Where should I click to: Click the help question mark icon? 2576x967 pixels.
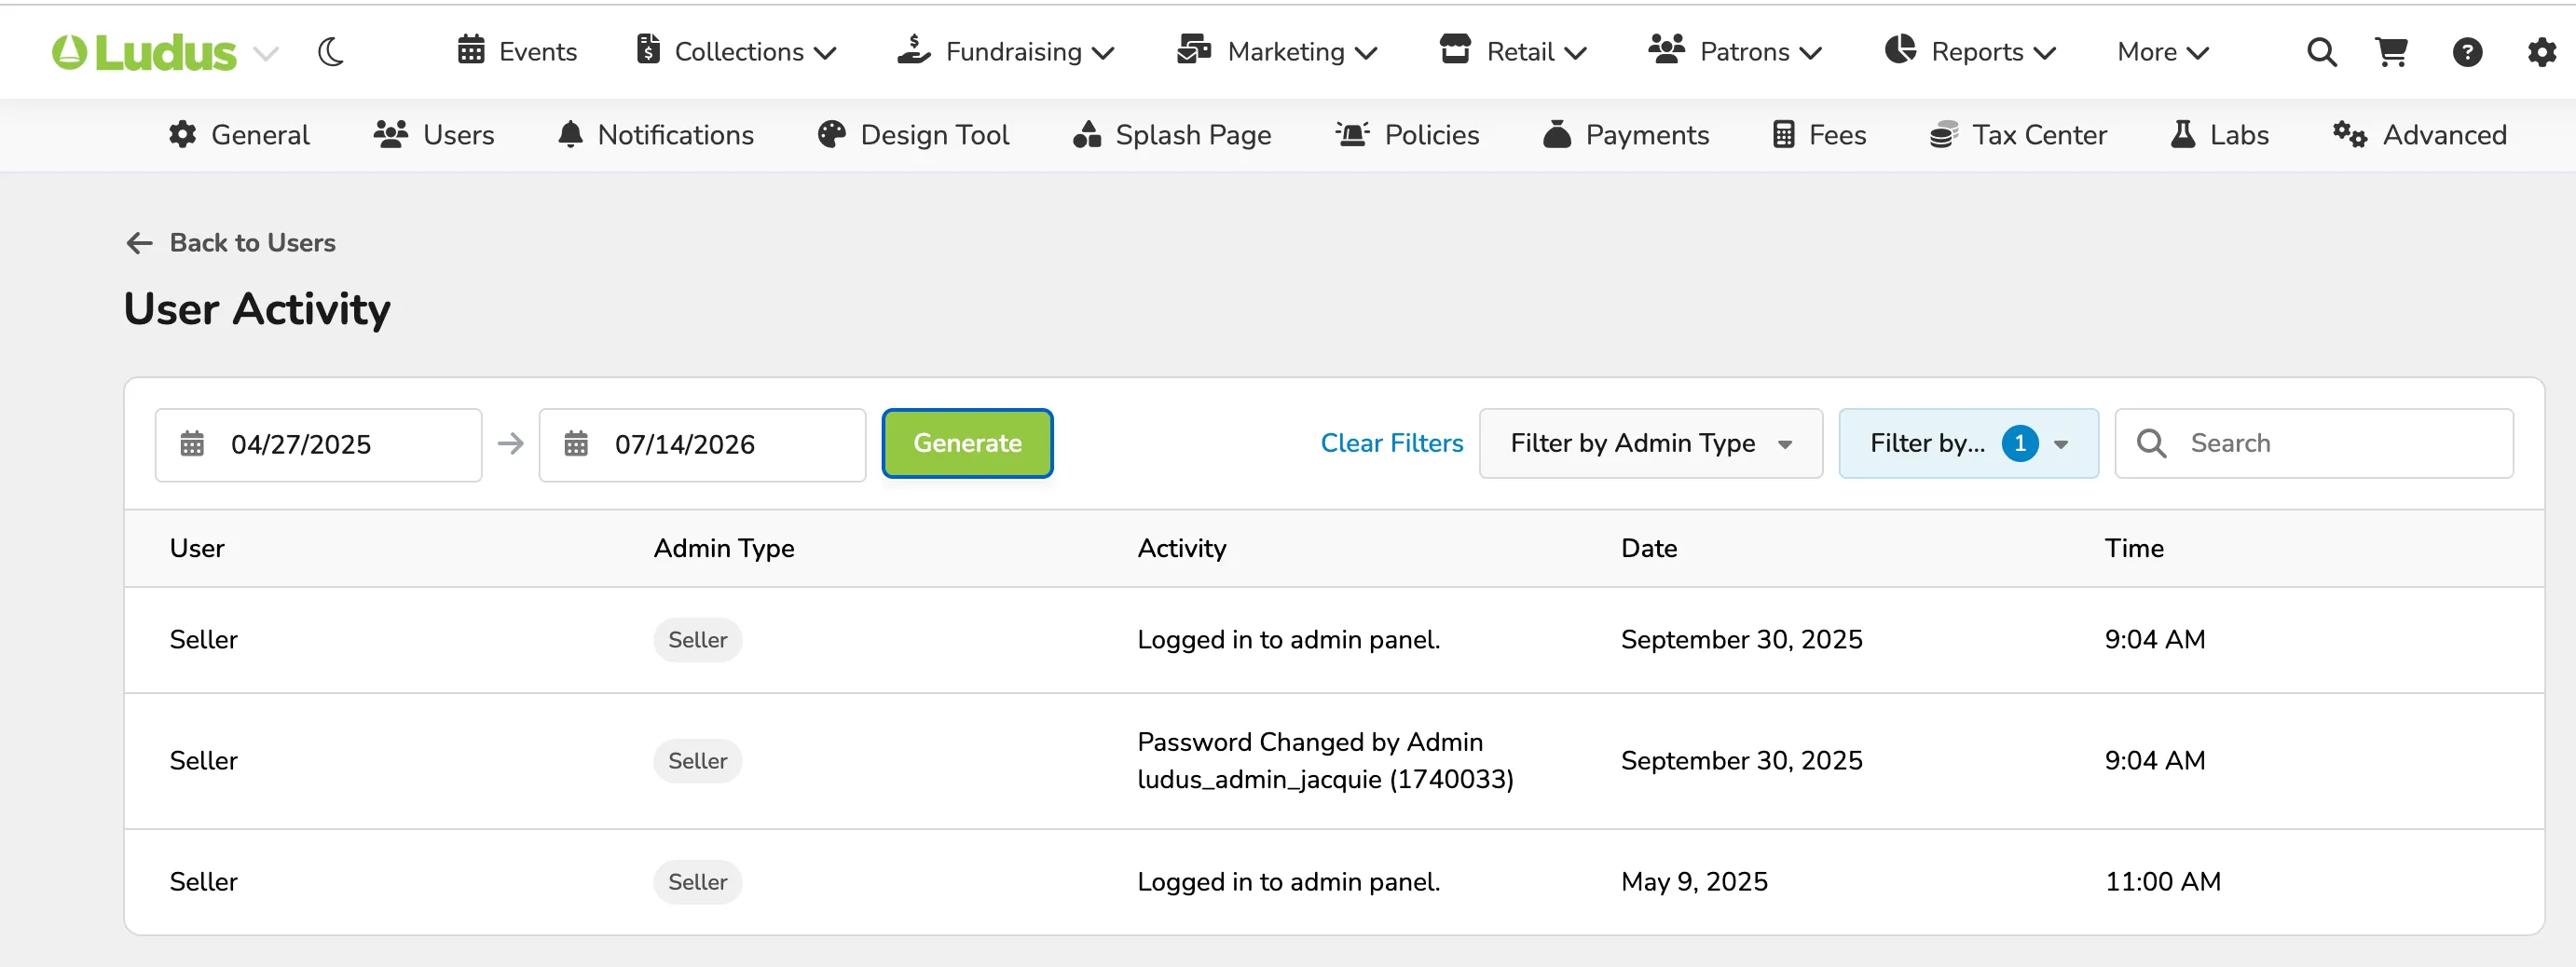point(2467,52)
